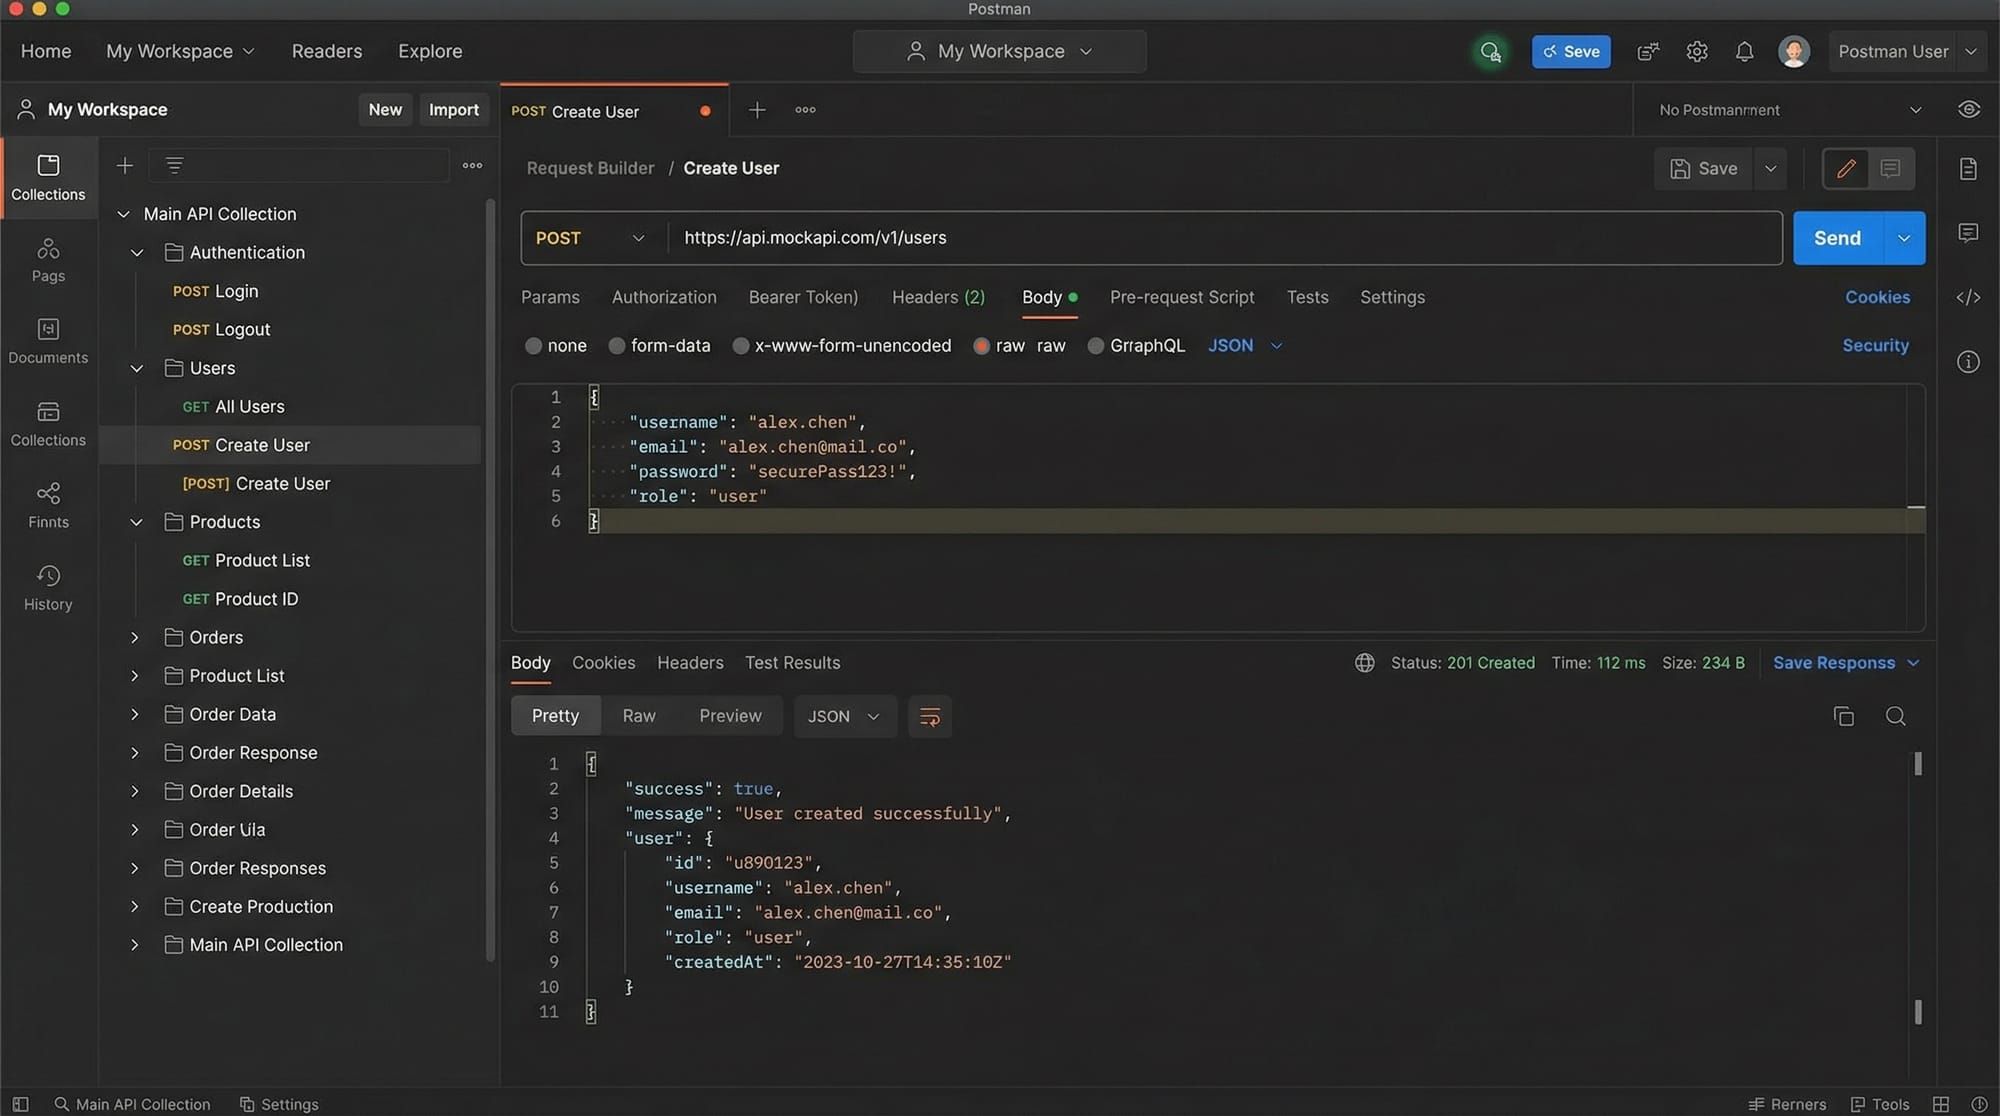
Task: Open the Create User request under Users
Action: [262, 445]
